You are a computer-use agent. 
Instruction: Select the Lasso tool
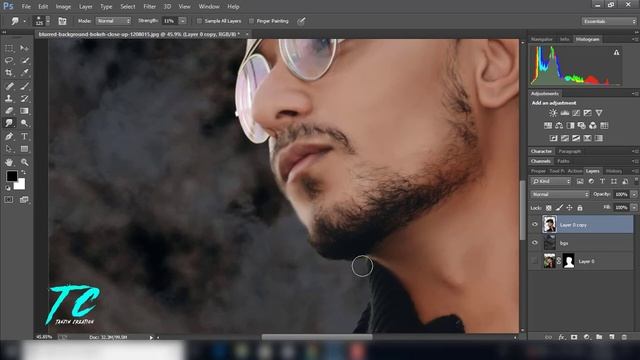[x=9, y=60]
